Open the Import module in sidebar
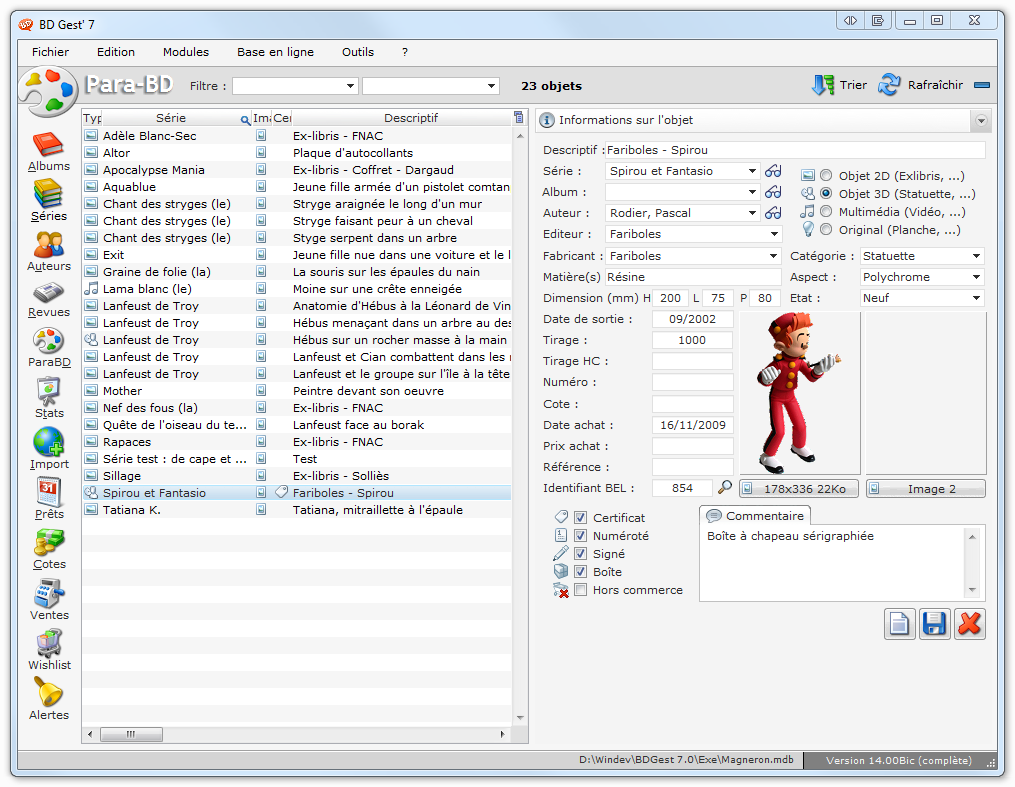1015x787 pixels. coord(49,448)
